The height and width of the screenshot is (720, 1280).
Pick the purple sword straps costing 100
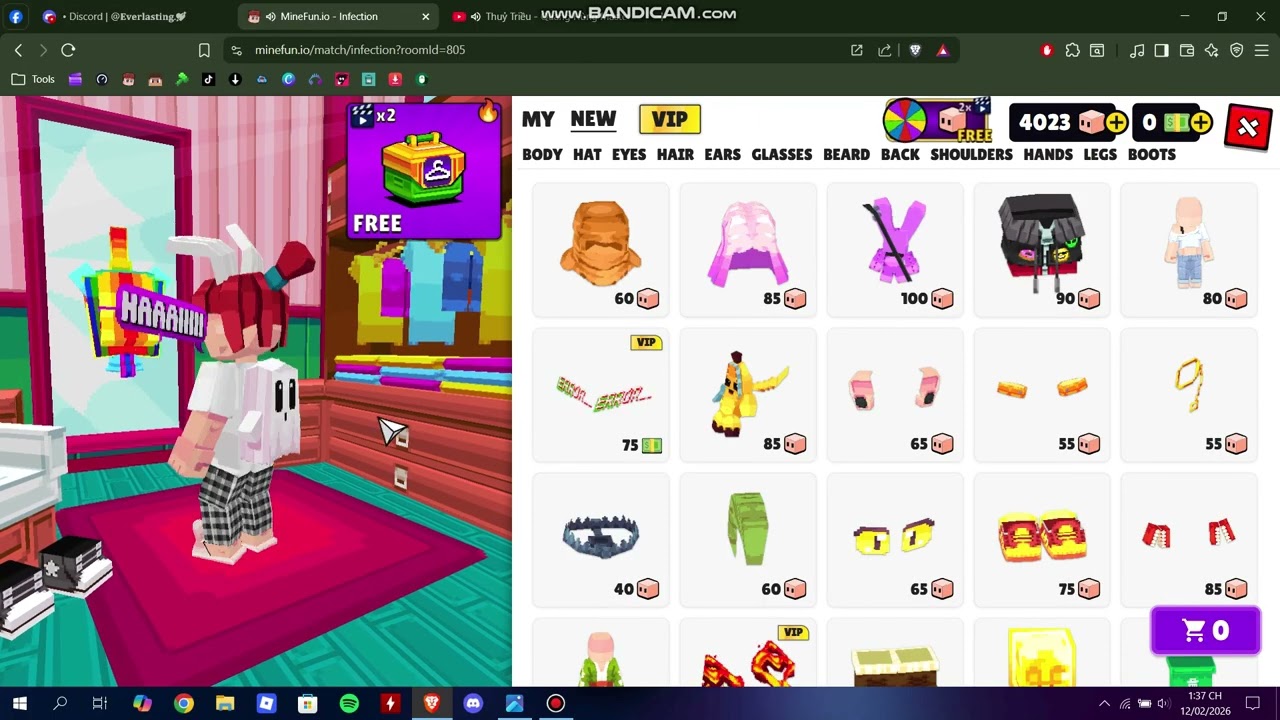pyautogui.click(x=895, y=250)
